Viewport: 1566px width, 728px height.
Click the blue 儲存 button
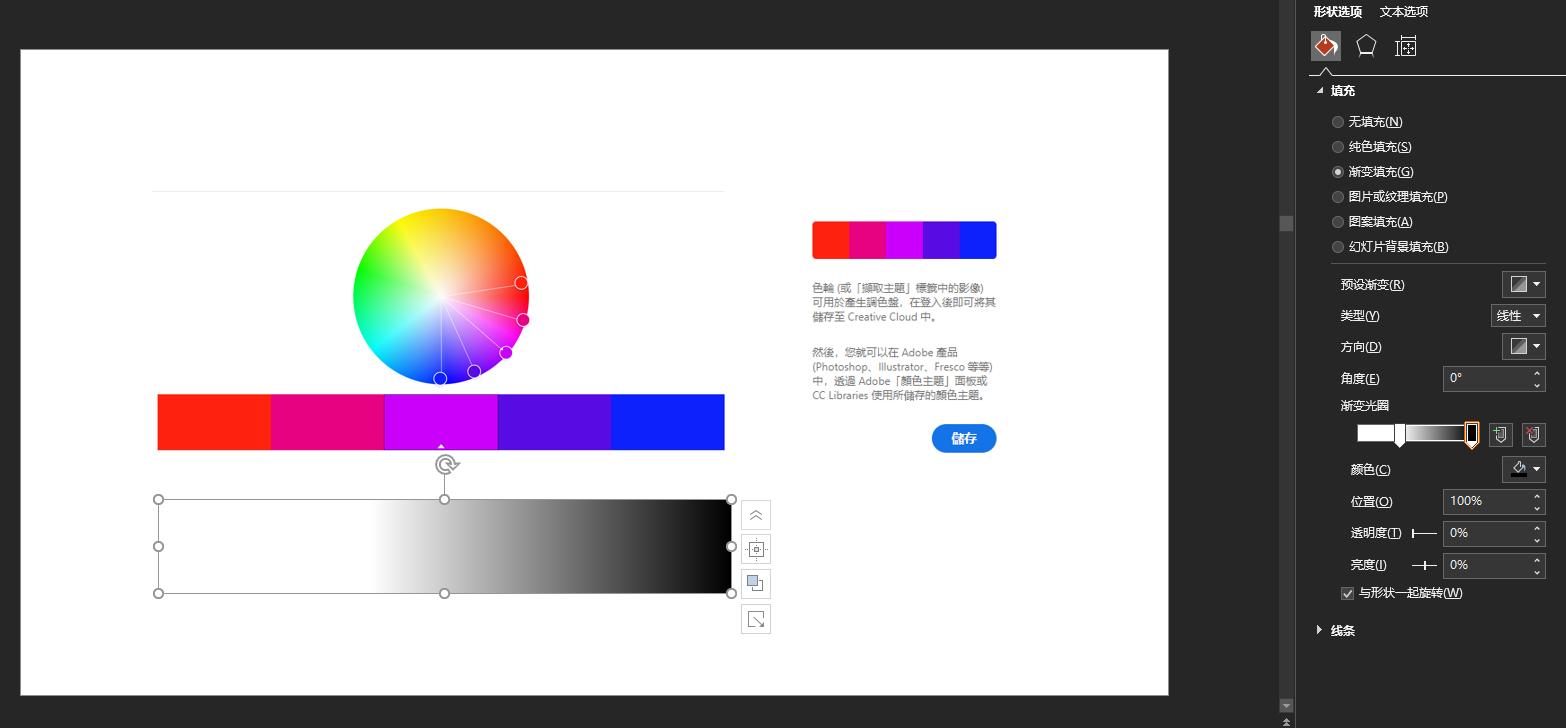(x=964, y=438)
